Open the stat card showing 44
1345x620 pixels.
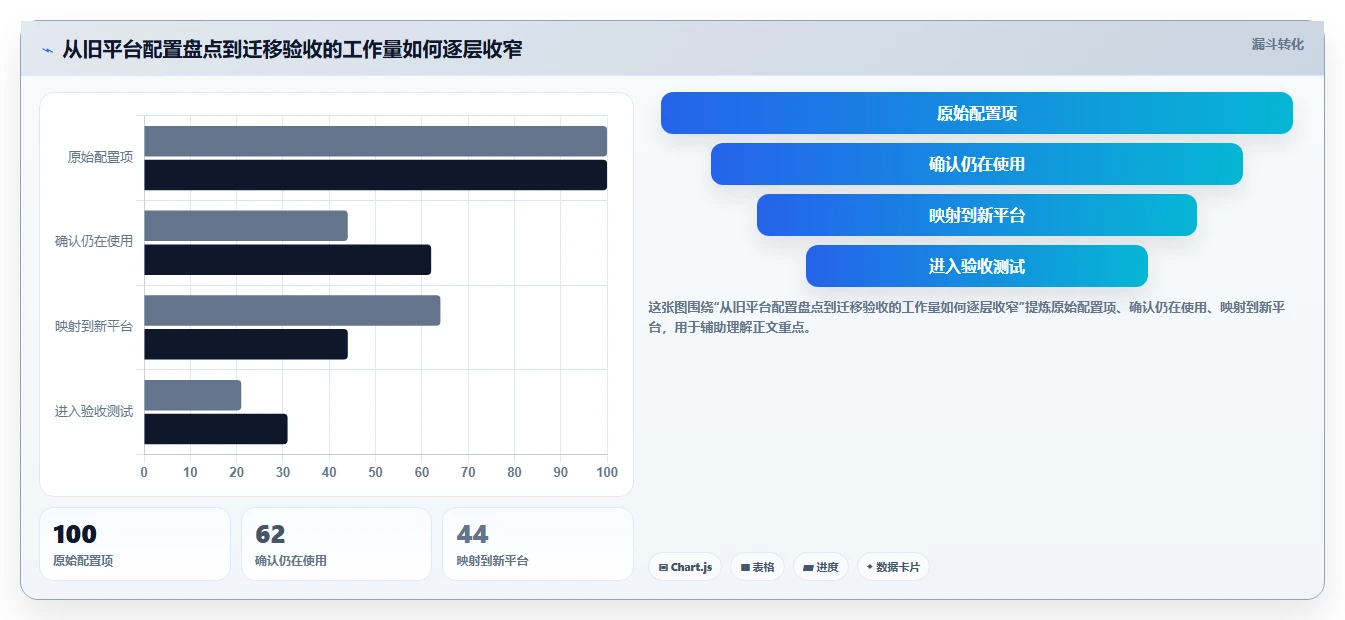click(538, 544)
